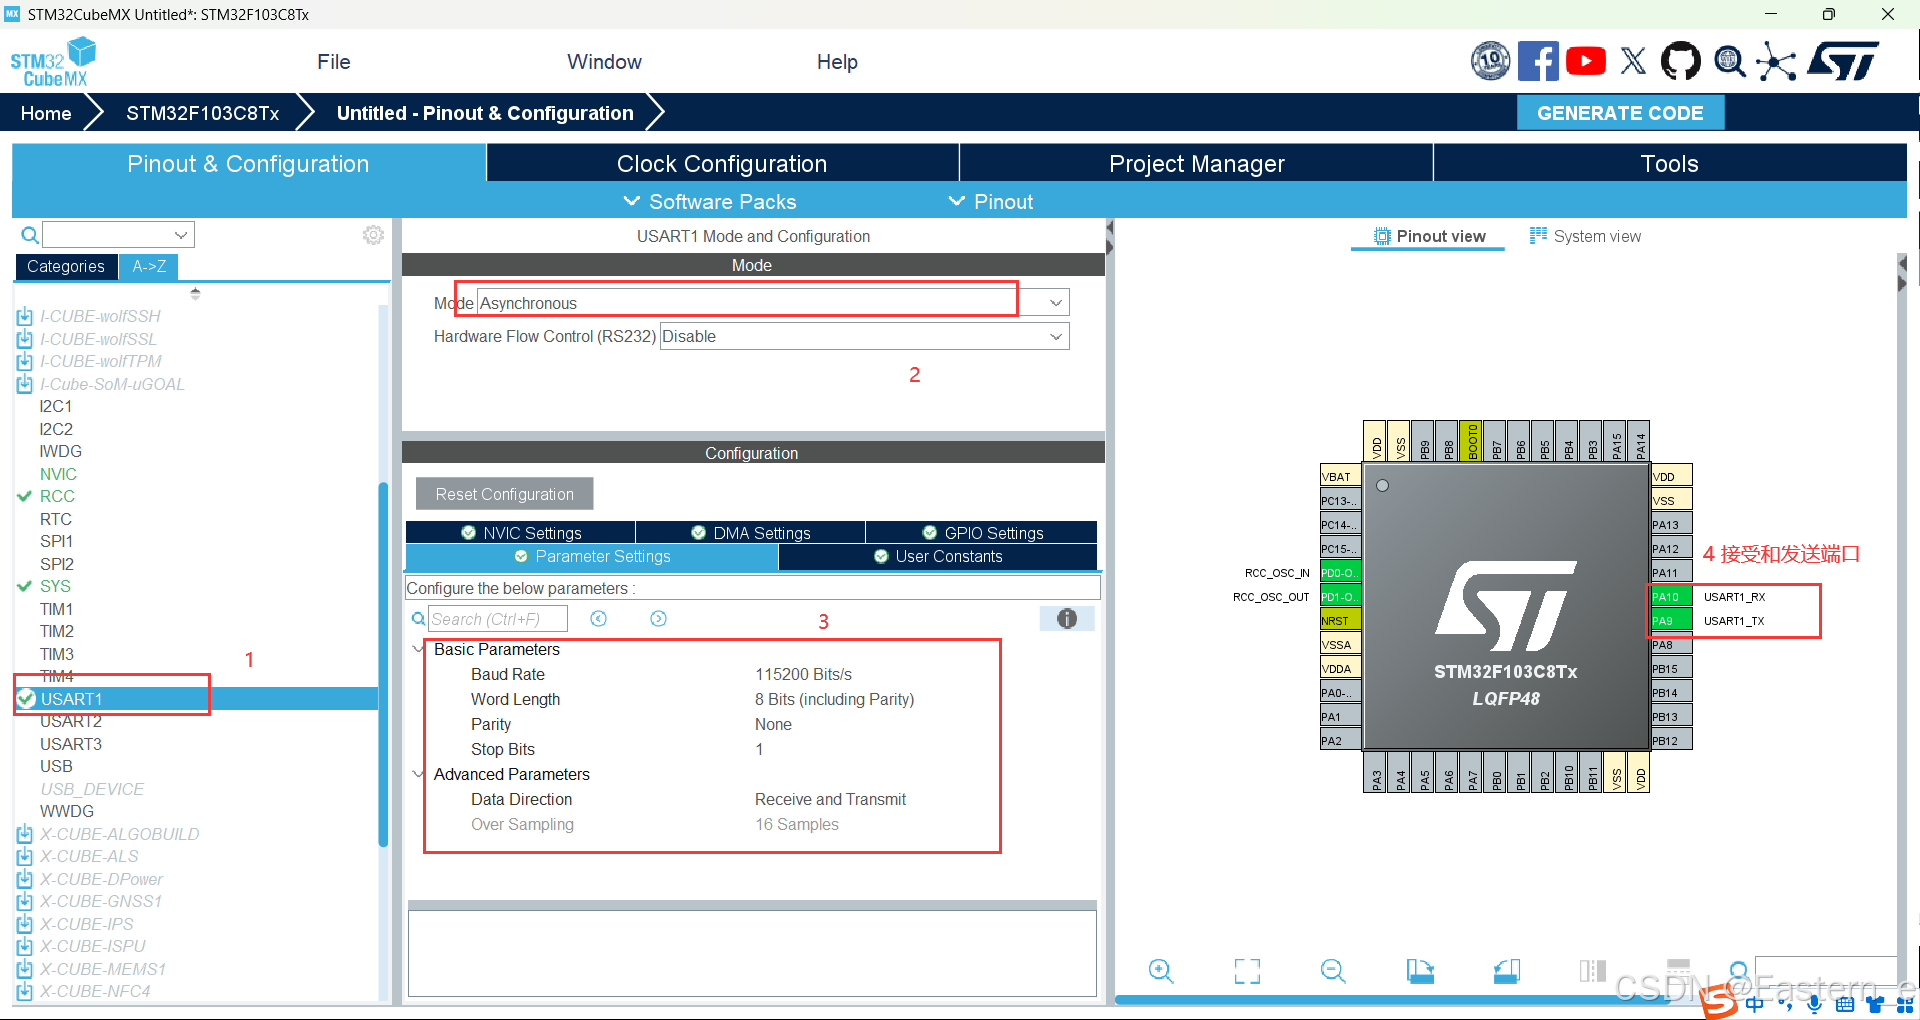Open the File menu
This screenshot has width=1920, height=1020.
pos(333,62)
